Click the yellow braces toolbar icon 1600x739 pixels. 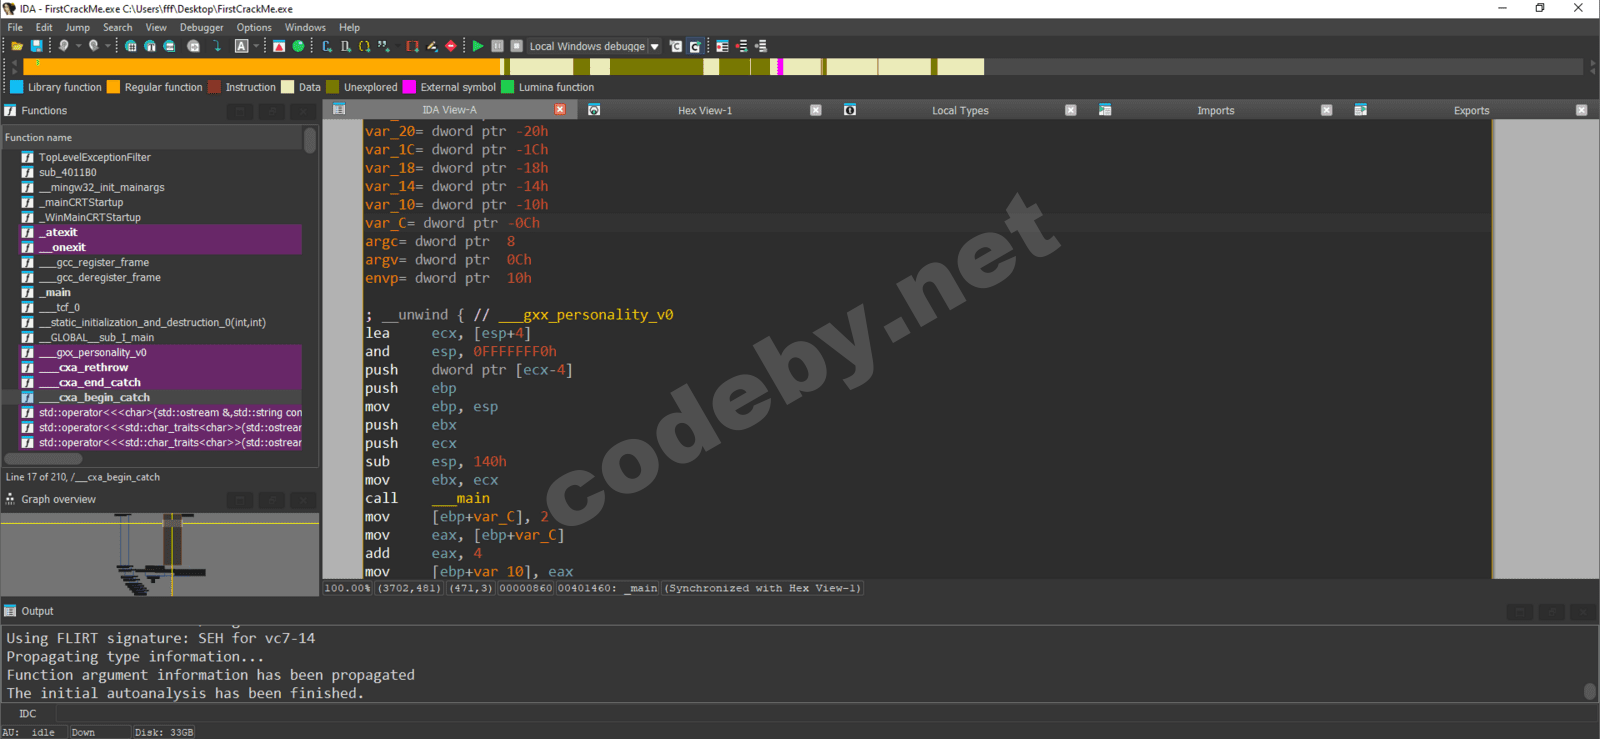(x=365, y=46)
